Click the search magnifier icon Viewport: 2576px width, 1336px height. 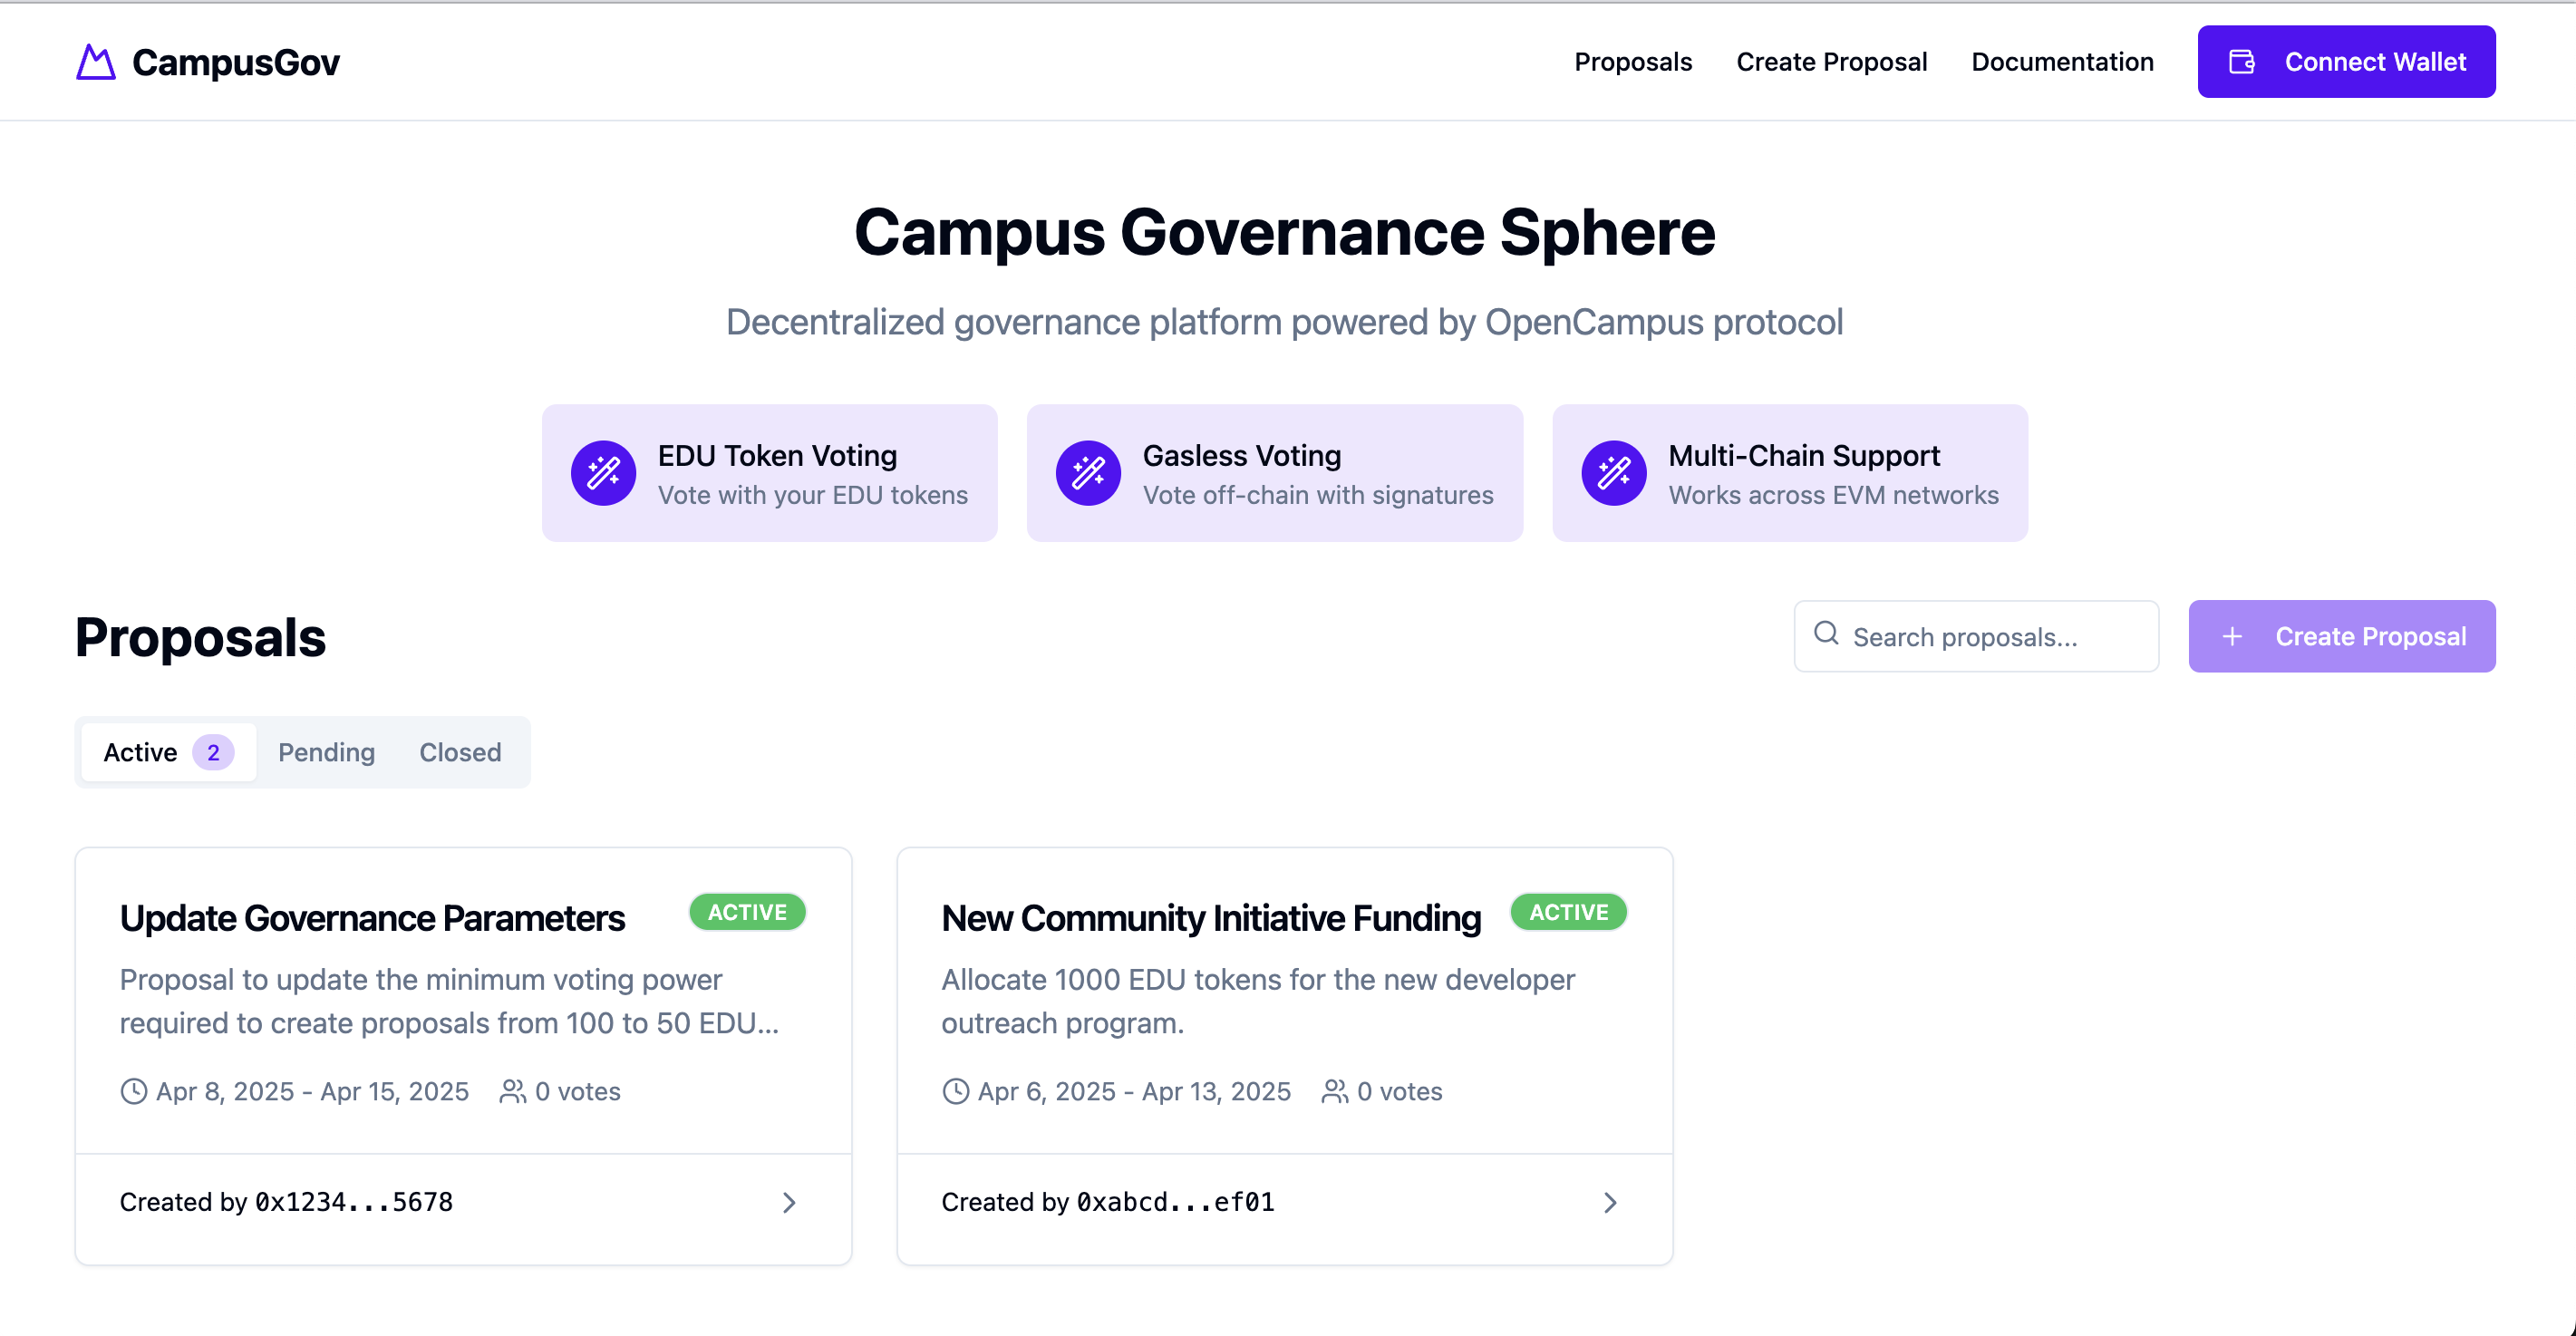pos(1828,636)
